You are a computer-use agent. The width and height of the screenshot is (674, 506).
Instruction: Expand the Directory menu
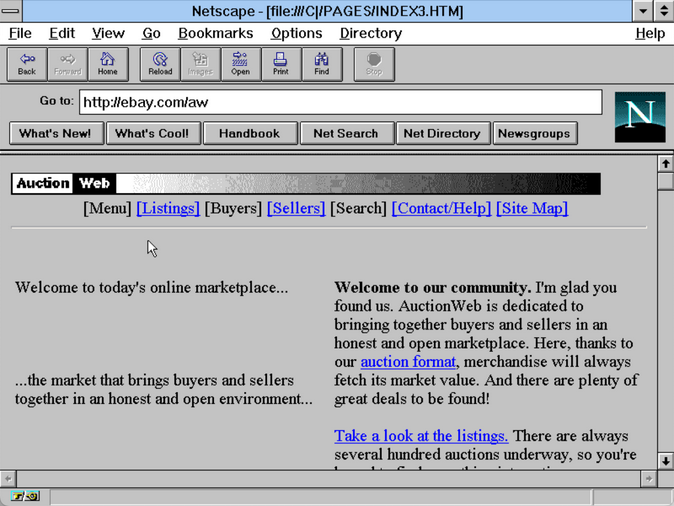pyautogui.click(x=370, y=33)
